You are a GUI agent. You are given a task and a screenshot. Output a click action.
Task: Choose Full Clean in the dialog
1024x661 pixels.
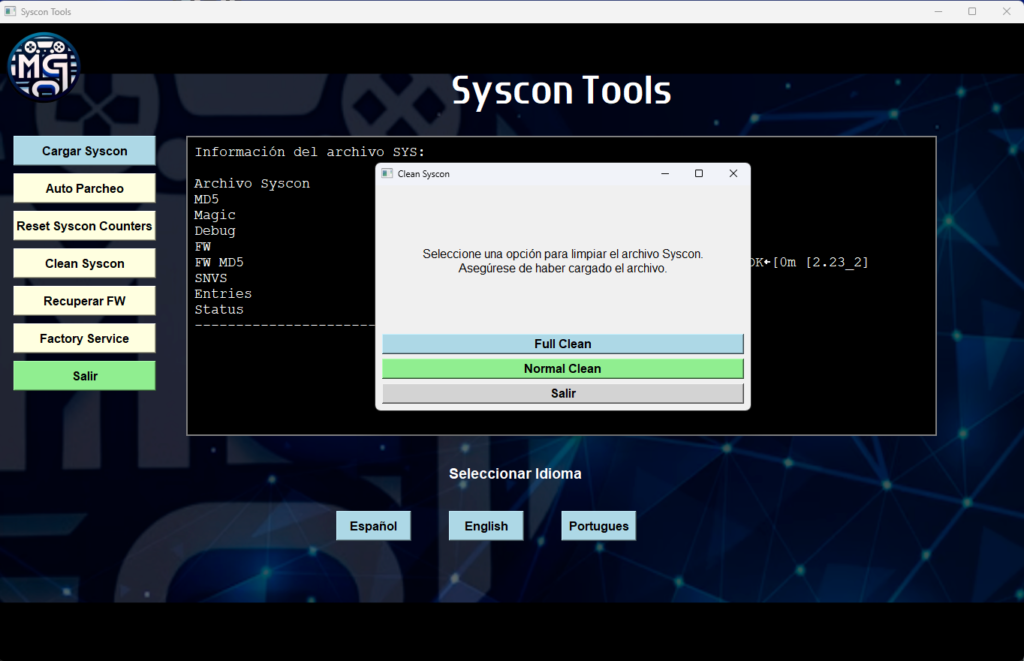pyautogui.click(x=562, y=344)
